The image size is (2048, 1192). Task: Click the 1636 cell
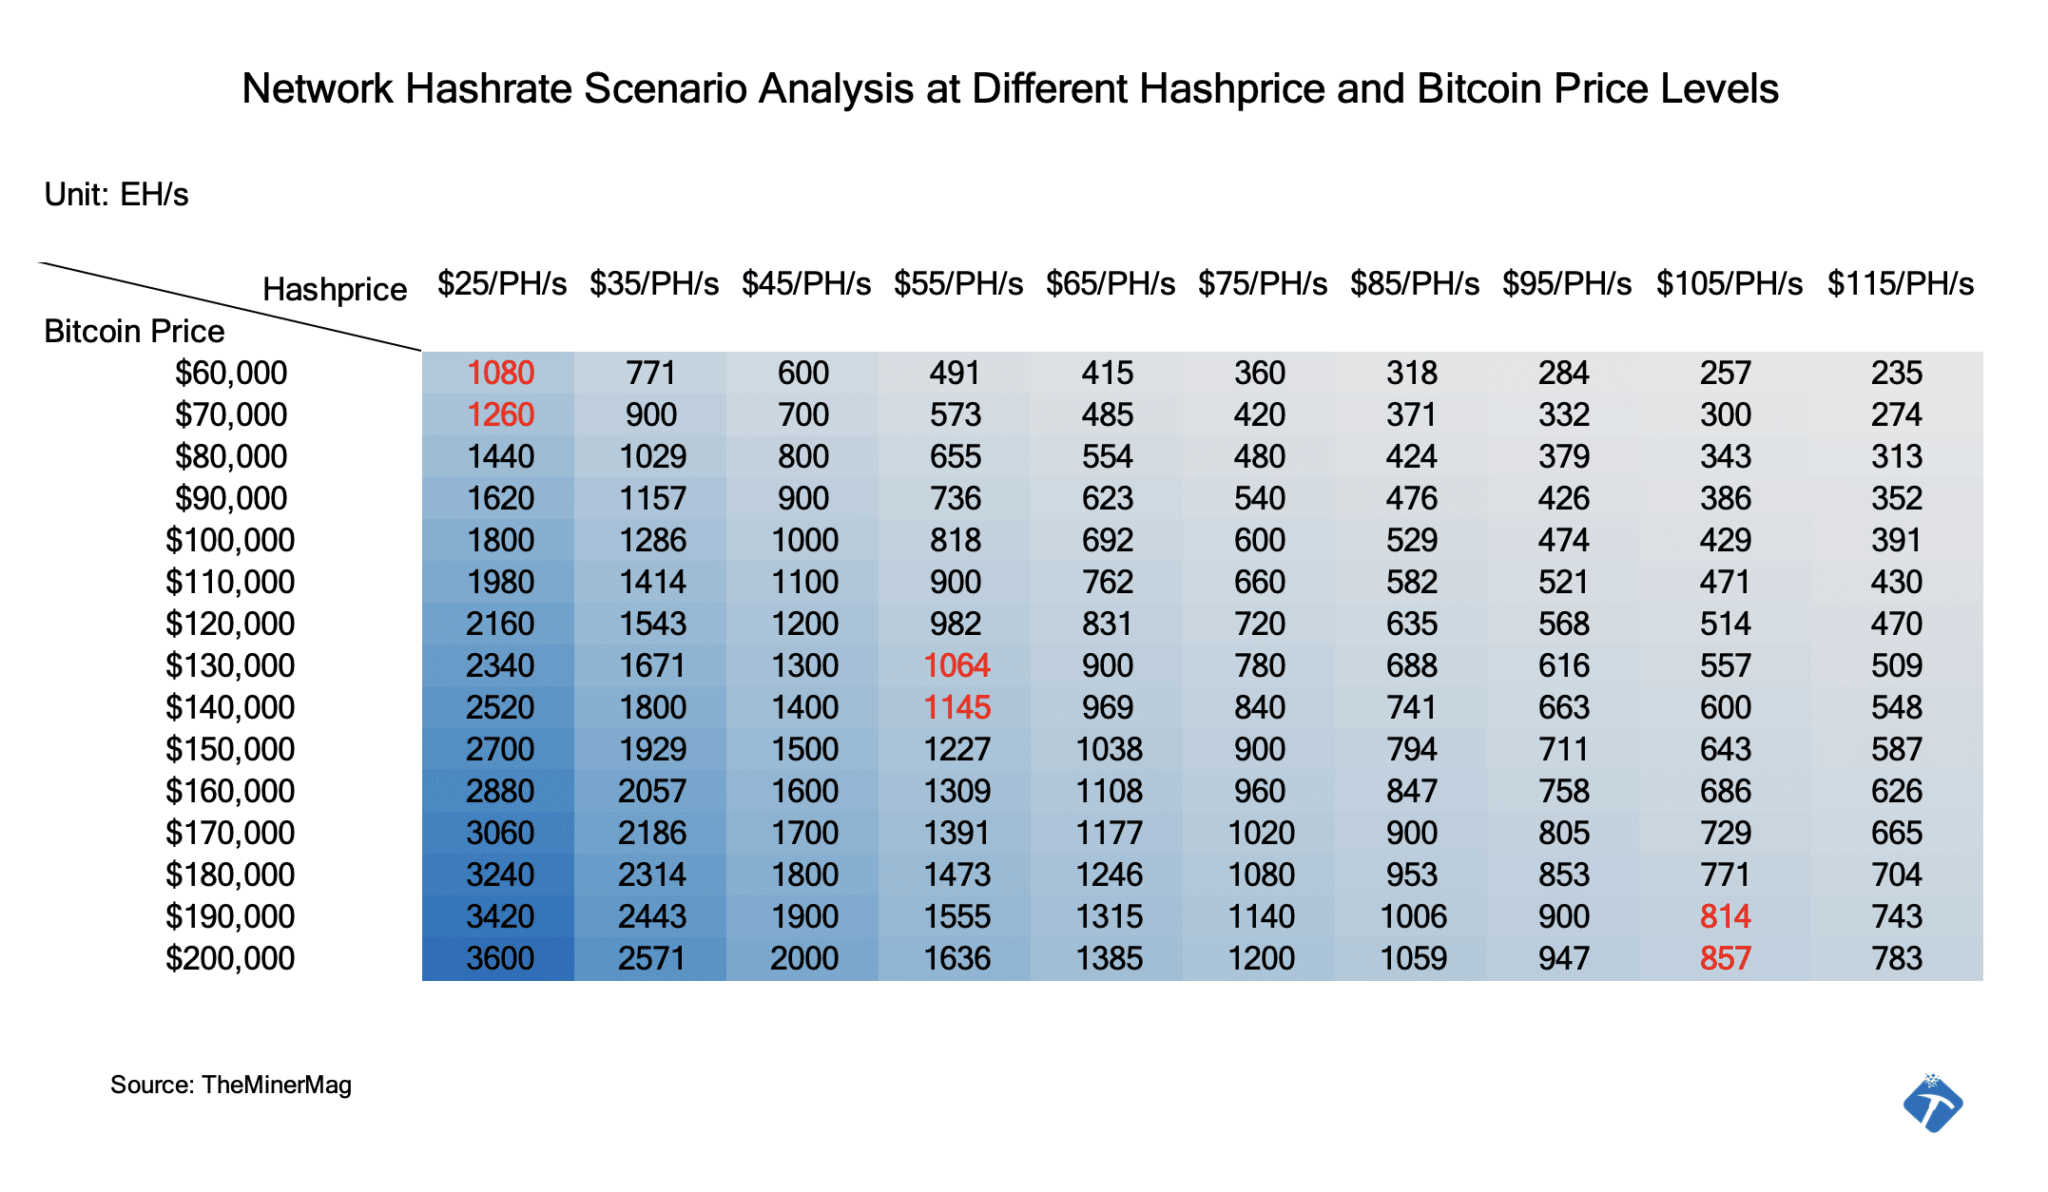957,958
